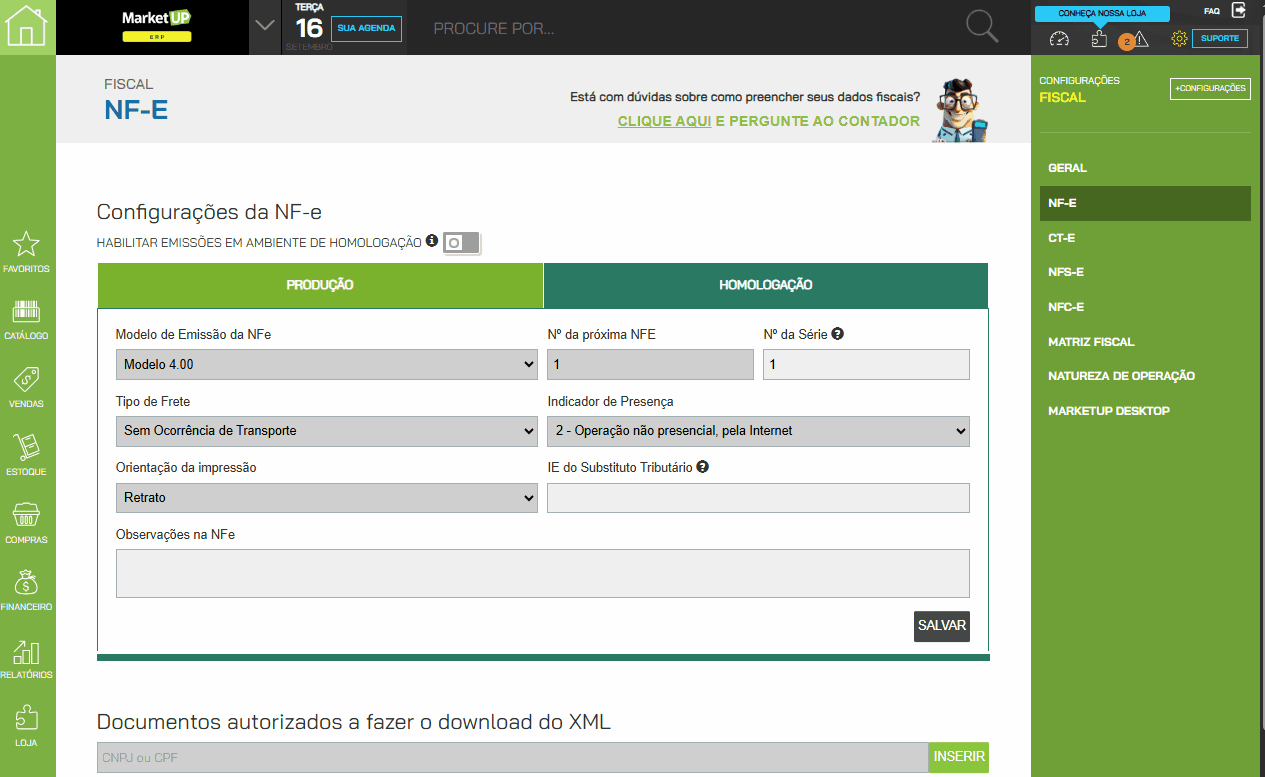The width and height of the screenshot is (1265, 777).
Task: Click the CNPJ ou CPF input field
Action: click(513, 757)
